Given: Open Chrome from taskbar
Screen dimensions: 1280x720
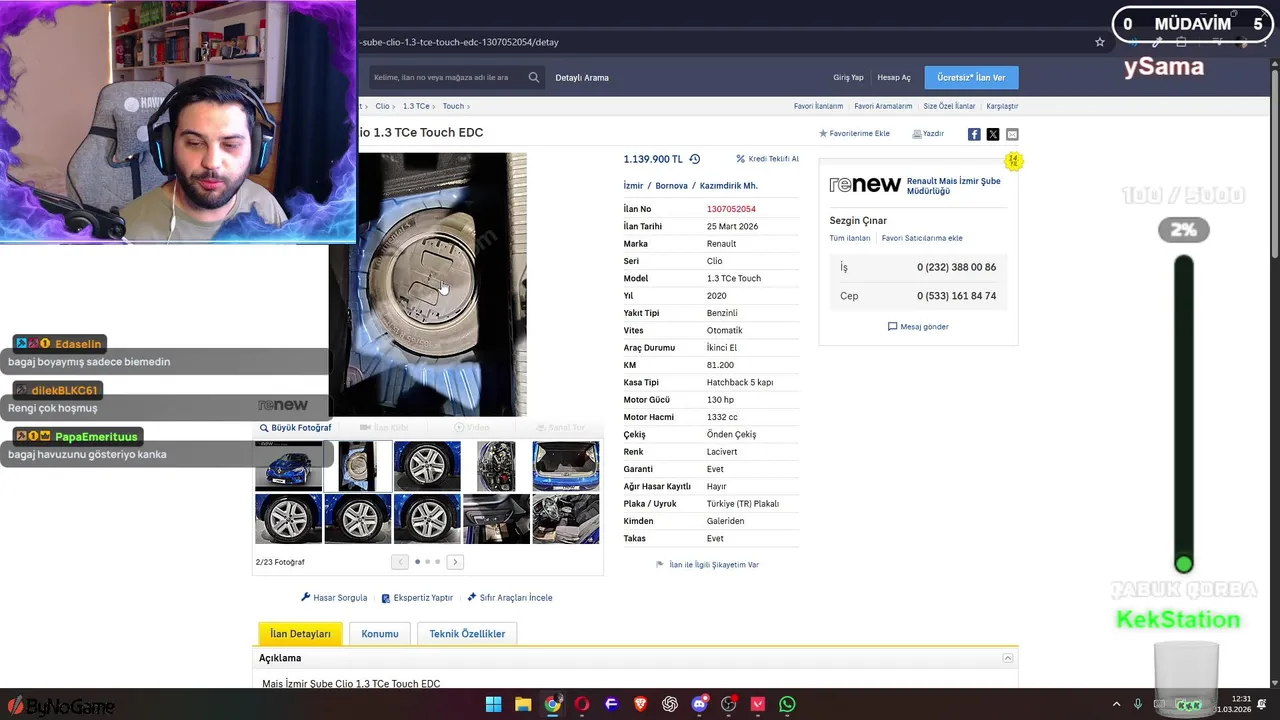Looking at the screenshot, I should pyautogui.click(x=552, y=704).
